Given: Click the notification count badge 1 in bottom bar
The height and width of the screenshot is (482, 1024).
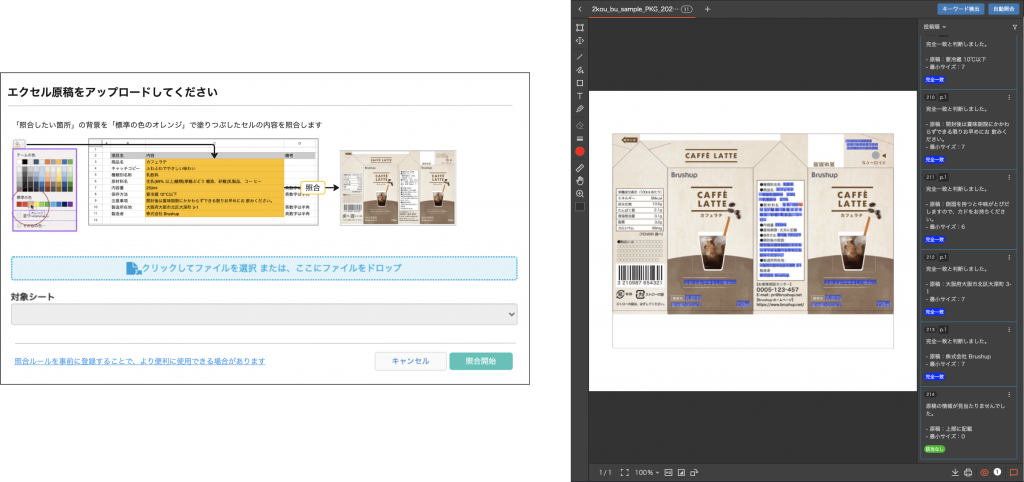Looking at the screenshot, I should (x=997, y=472).
